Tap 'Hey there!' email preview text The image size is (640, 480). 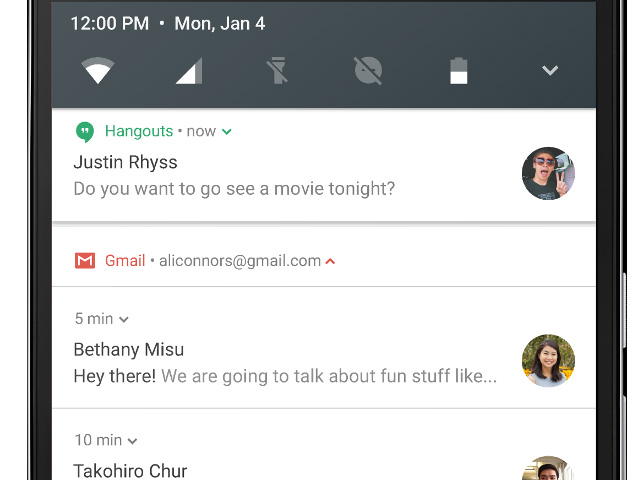point(115,376)
